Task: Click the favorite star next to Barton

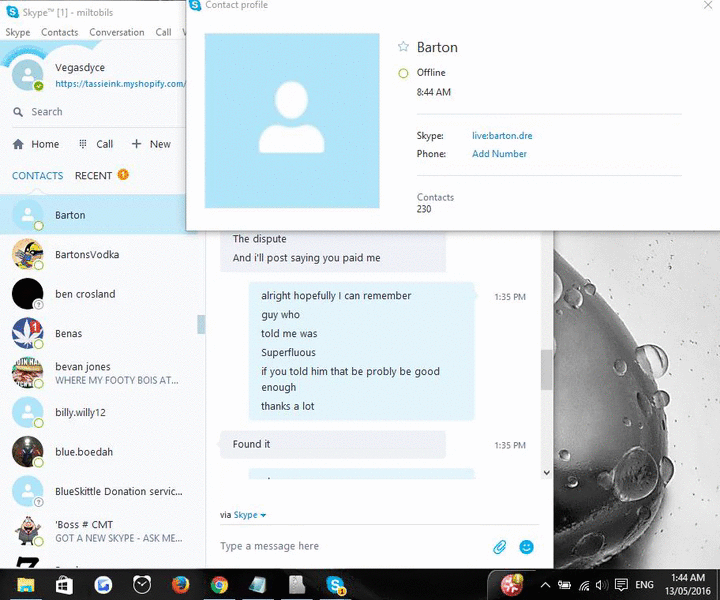Action: click(403, 46)
